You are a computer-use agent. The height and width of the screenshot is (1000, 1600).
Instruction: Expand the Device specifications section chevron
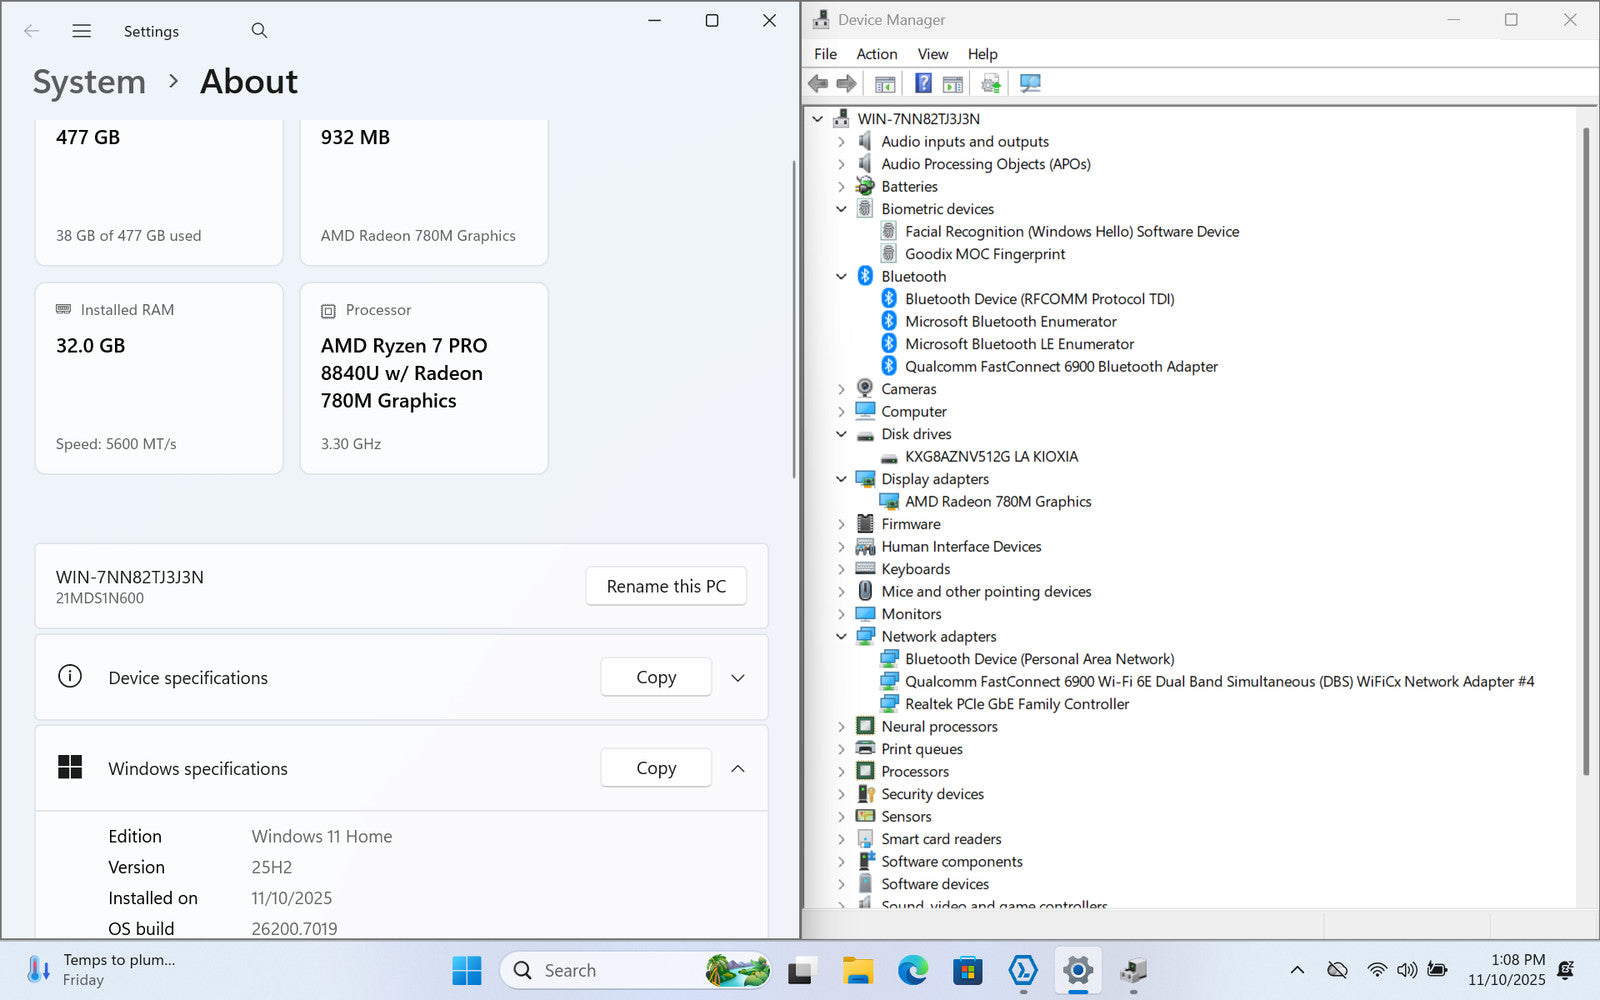coord(738,678)
